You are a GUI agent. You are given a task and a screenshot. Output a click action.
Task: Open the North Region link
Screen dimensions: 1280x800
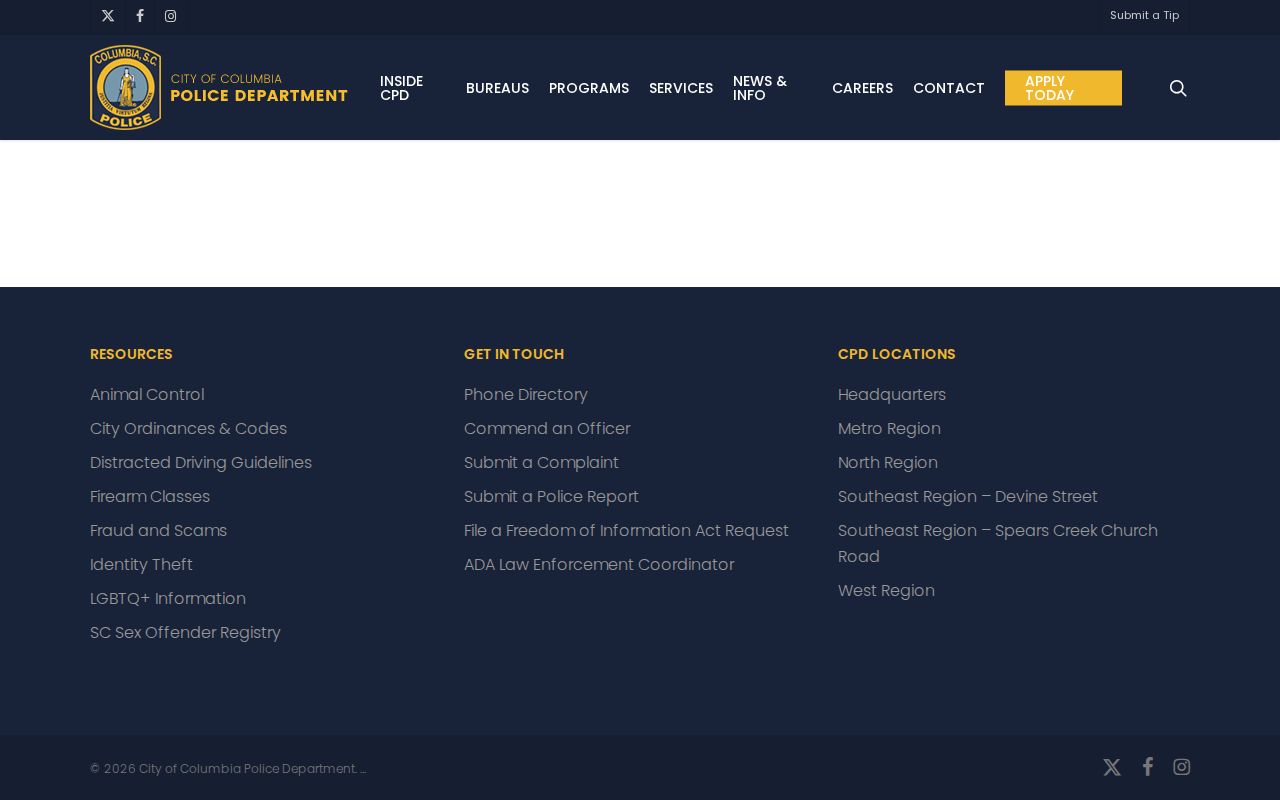888,462
